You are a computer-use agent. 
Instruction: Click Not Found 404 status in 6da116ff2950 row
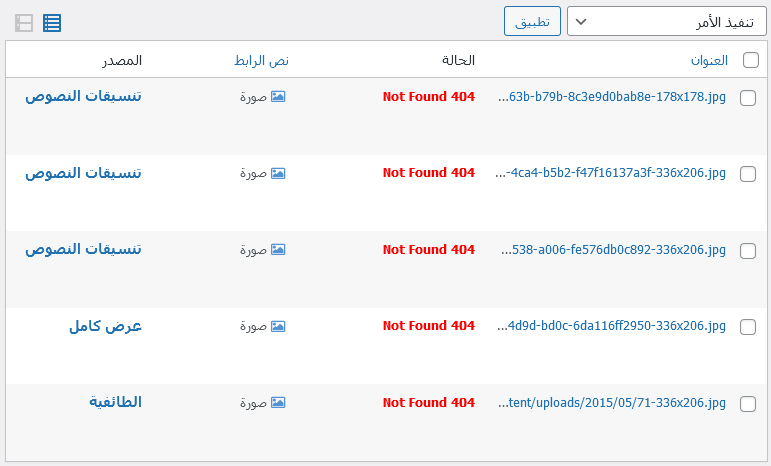coord(429,325)
